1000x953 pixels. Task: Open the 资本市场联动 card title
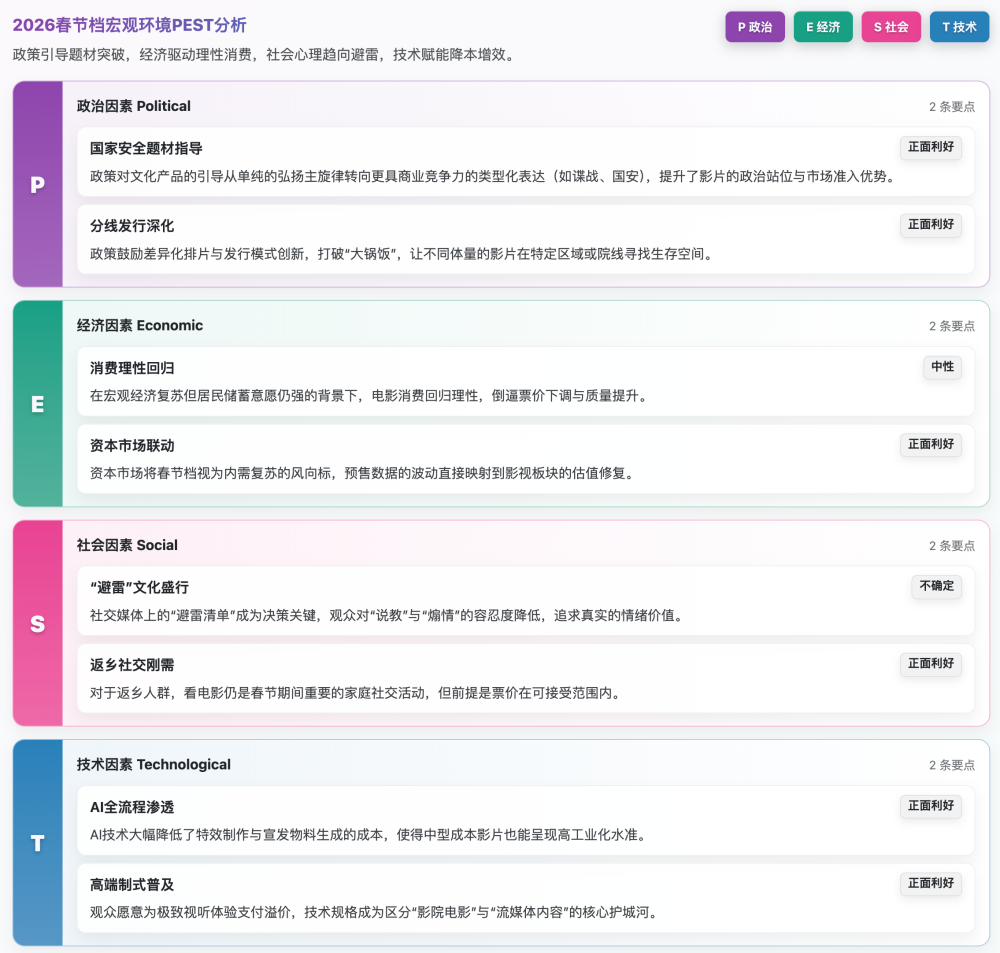click(x=132, y=445)
